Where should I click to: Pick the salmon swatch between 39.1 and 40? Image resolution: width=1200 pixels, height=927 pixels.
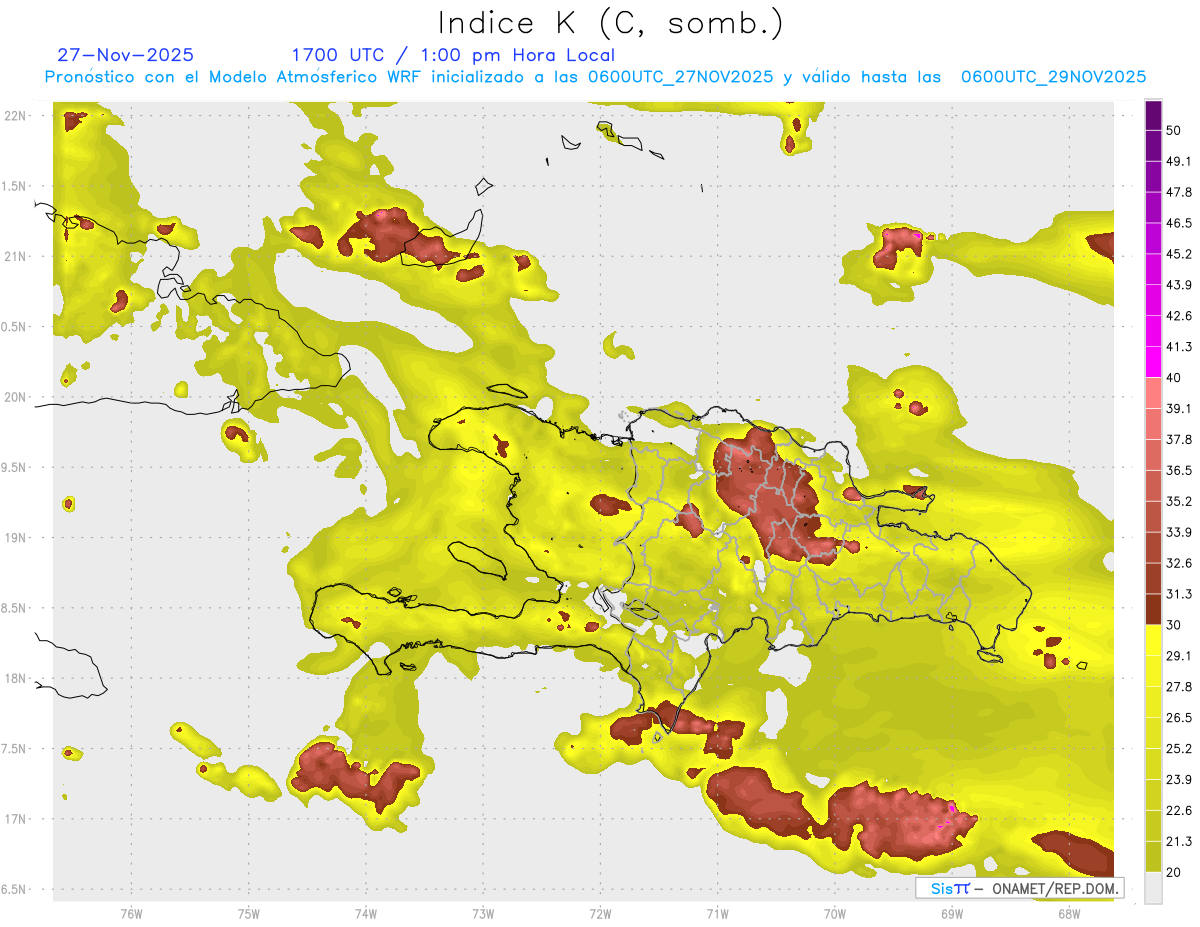pos(1154,393)
